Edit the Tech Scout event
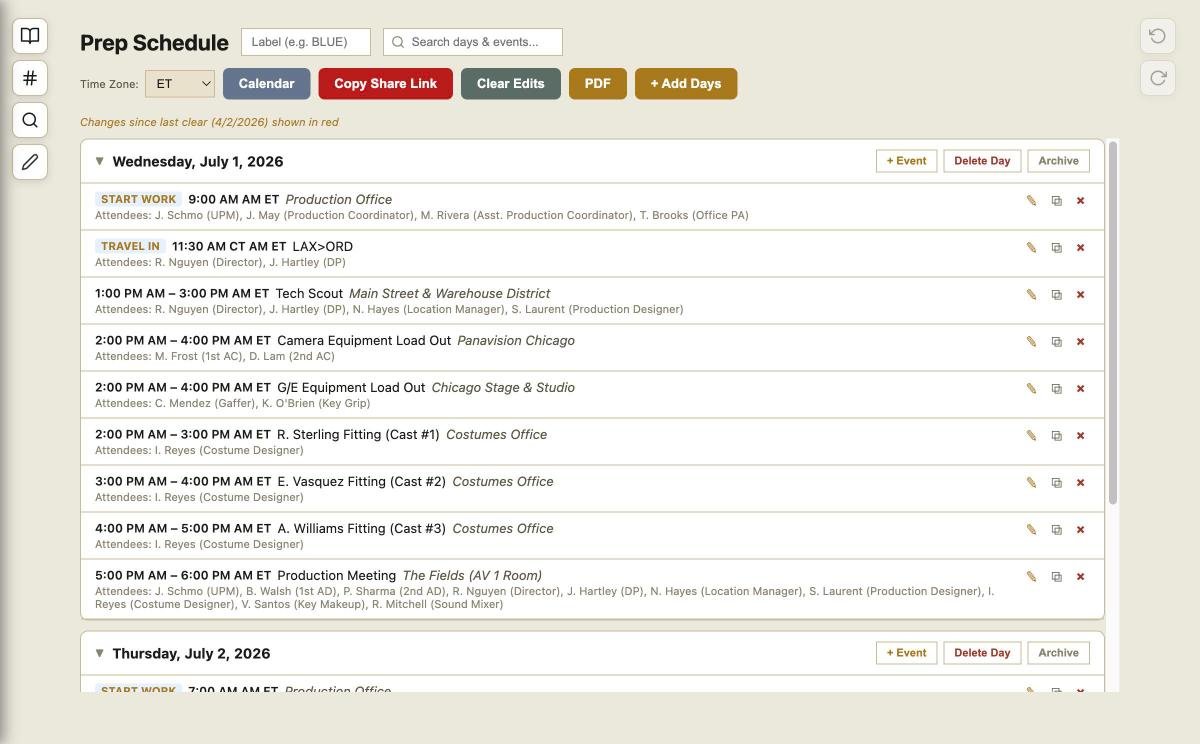 tap(1031, 295)
